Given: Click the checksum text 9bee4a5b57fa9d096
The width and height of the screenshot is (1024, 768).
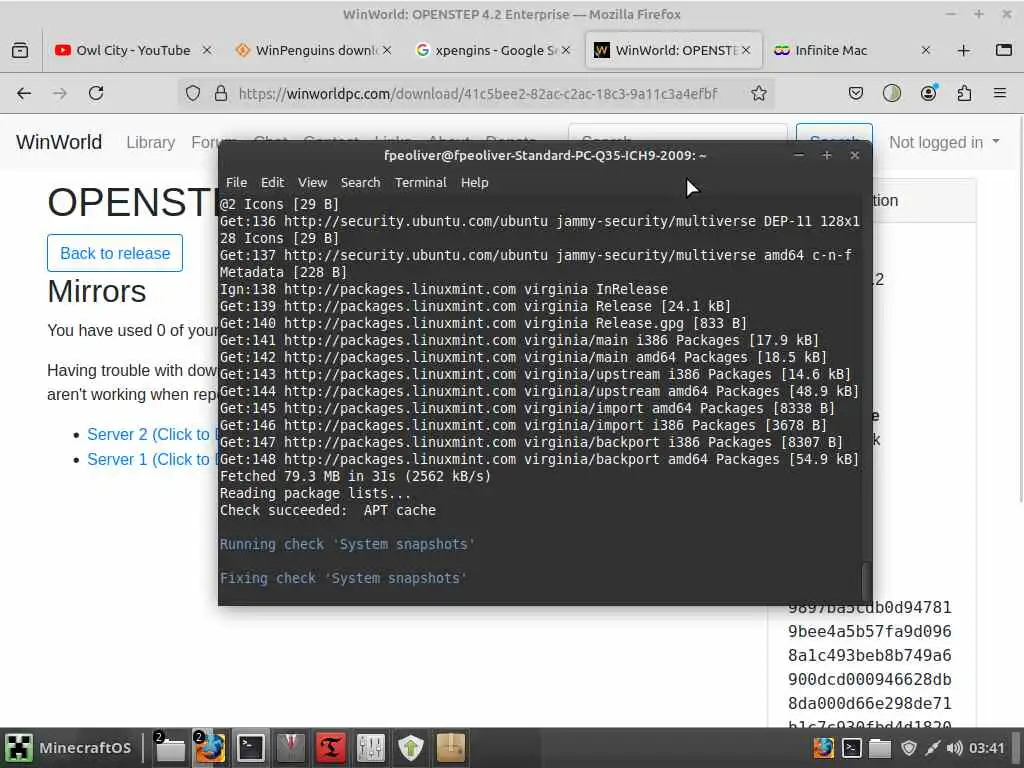Looking at the screenshot, I should point(869,632).
